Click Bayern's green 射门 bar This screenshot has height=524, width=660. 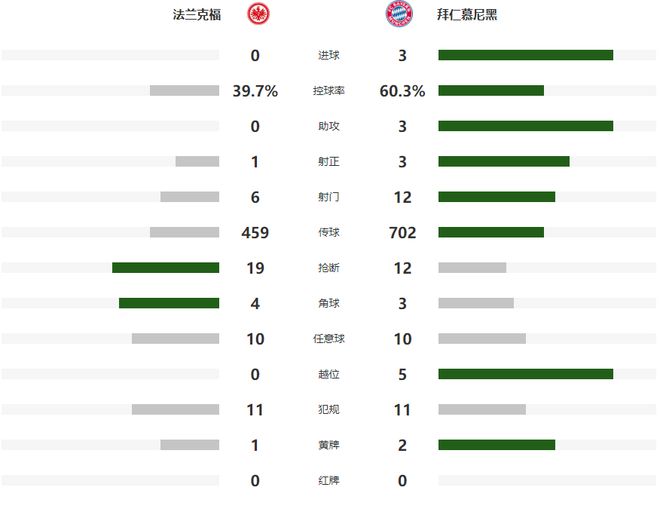click(496, 197)
